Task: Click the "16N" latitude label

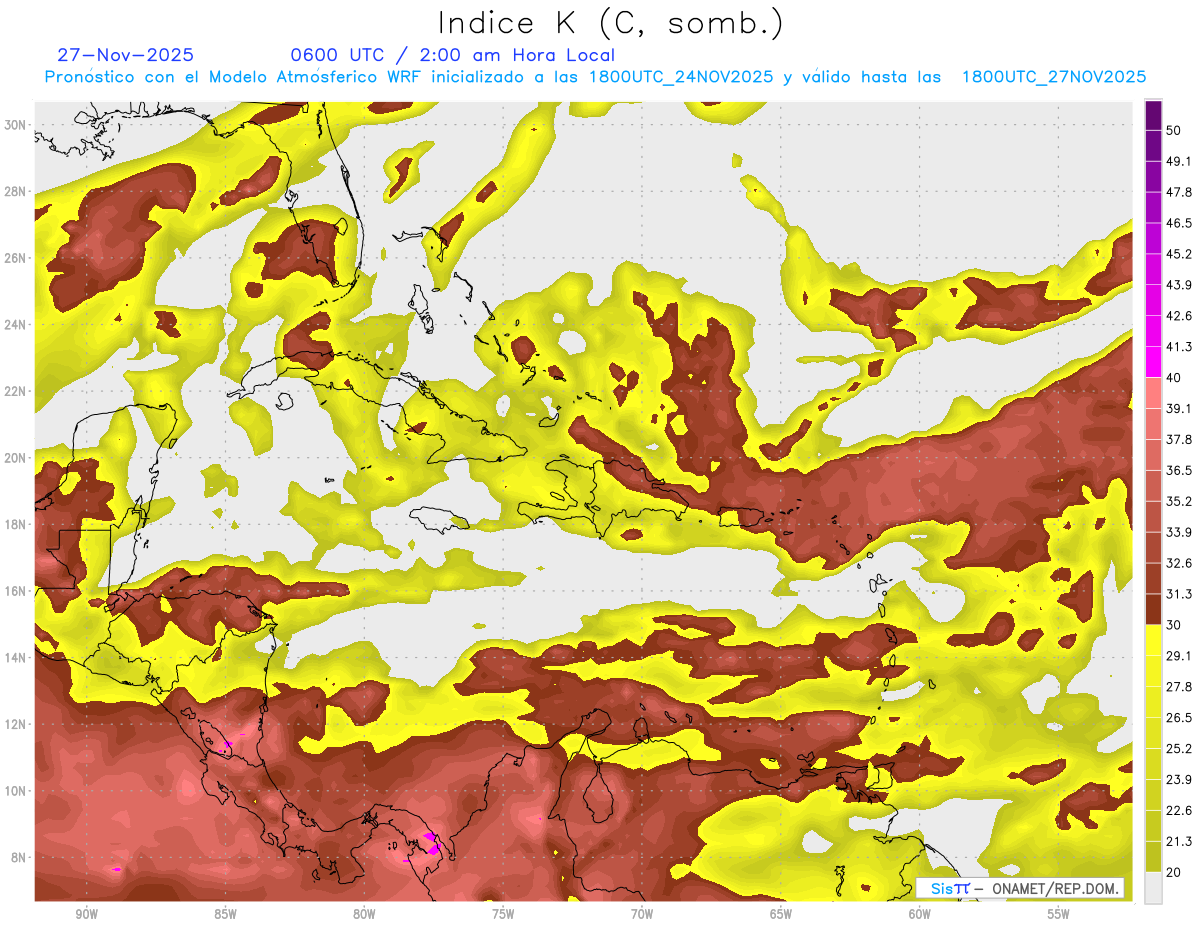Action: pos(16,591)
